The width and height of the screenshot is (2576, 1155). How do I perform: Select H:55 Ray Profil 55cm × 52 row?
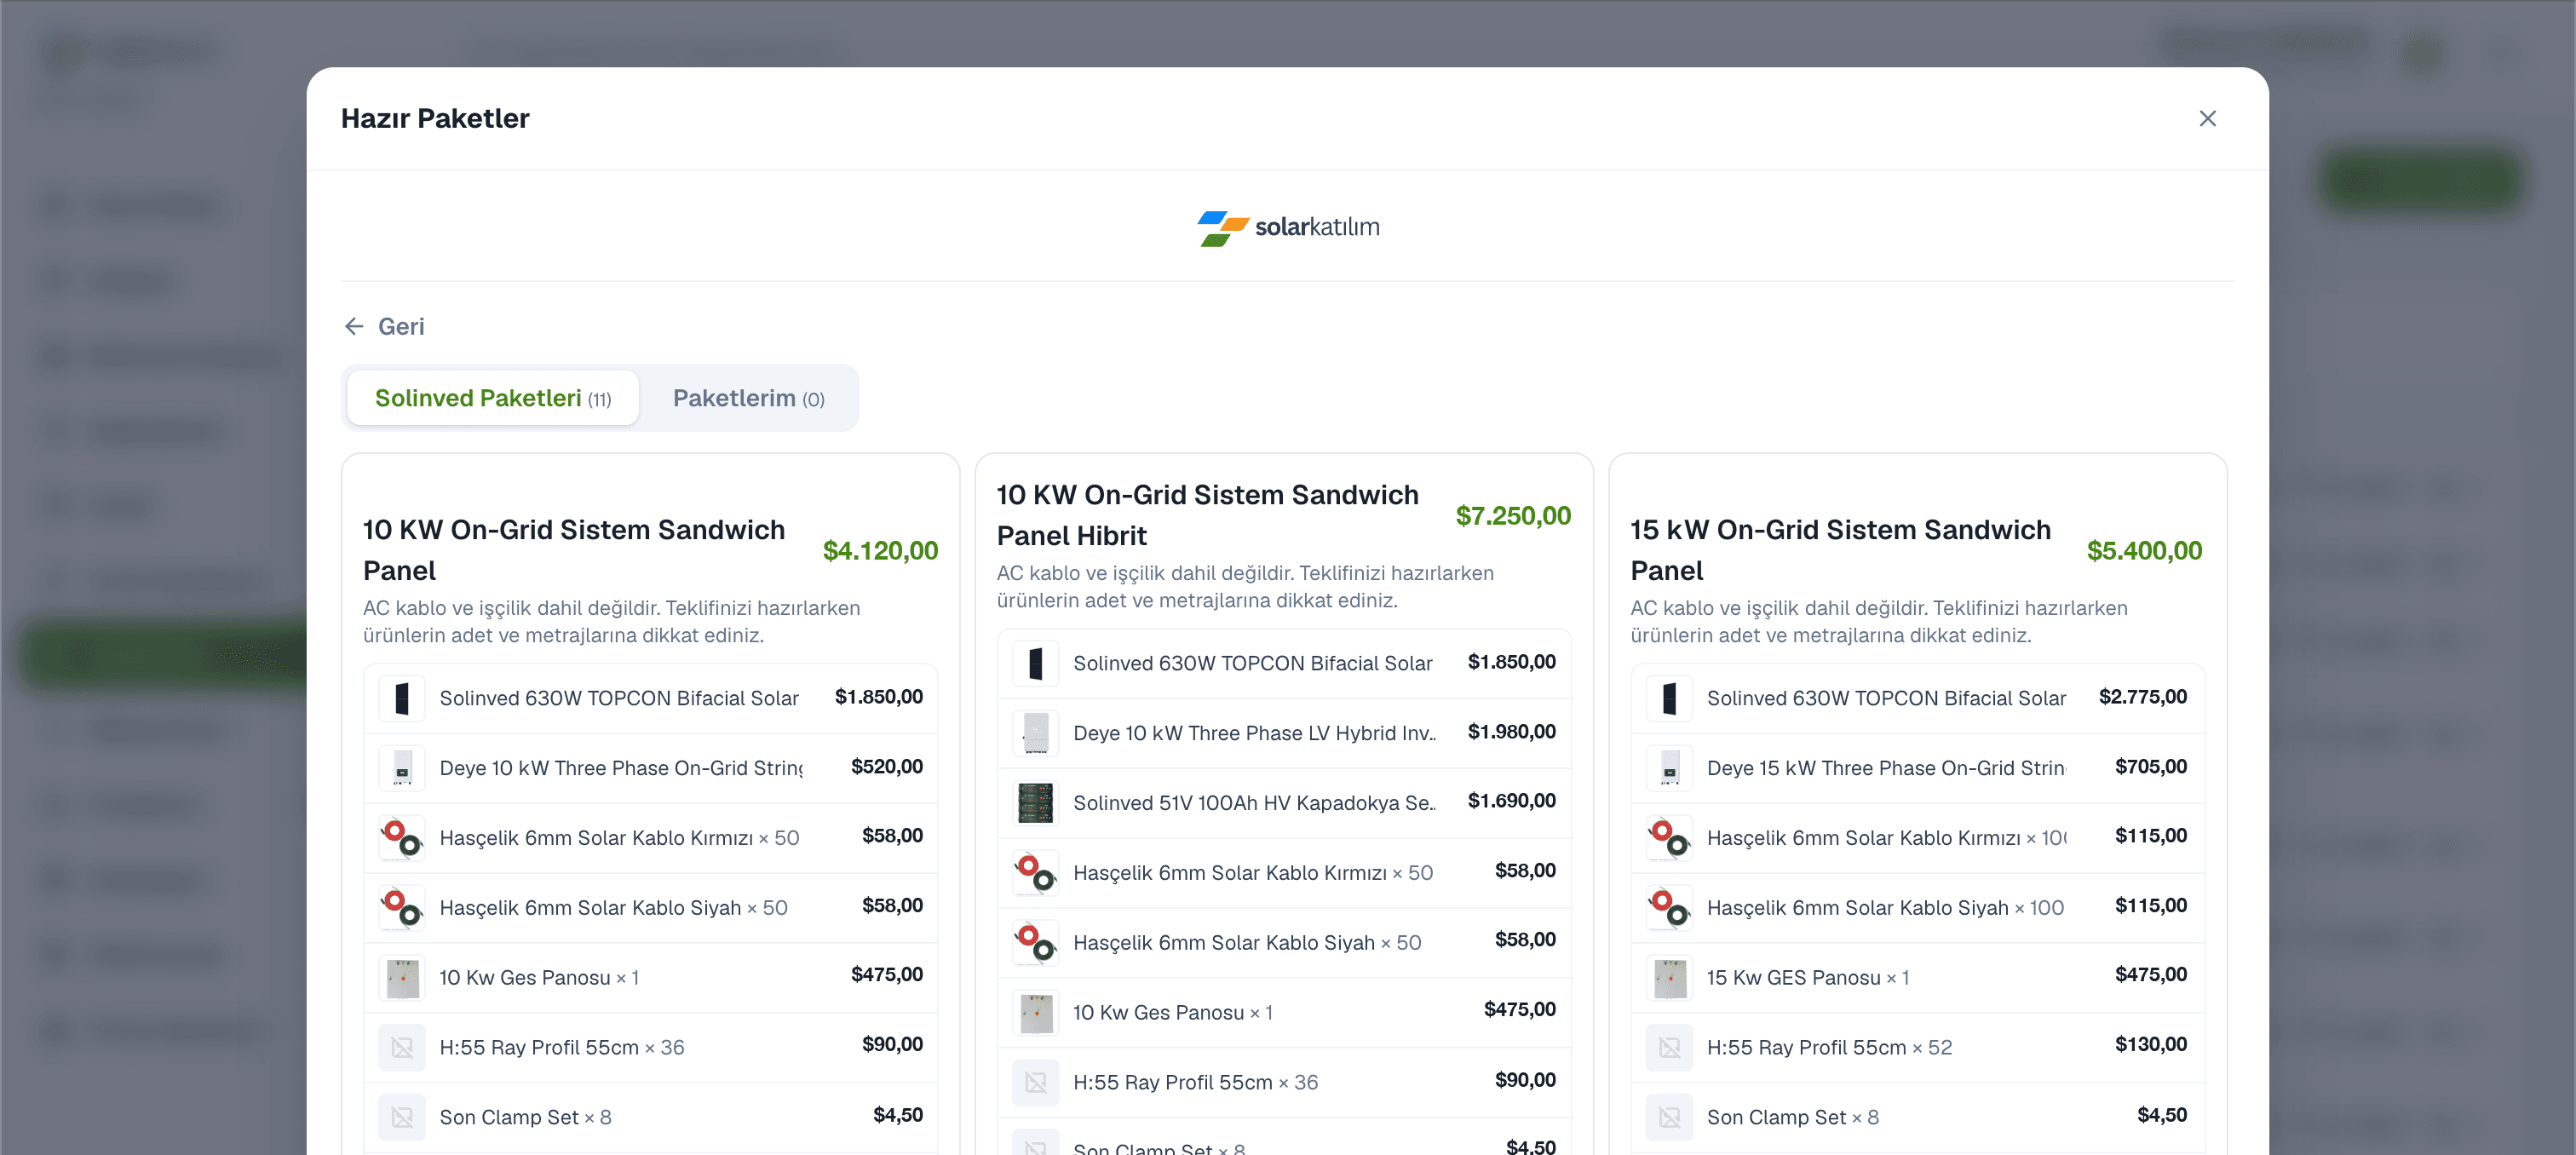(1917, 1047)
